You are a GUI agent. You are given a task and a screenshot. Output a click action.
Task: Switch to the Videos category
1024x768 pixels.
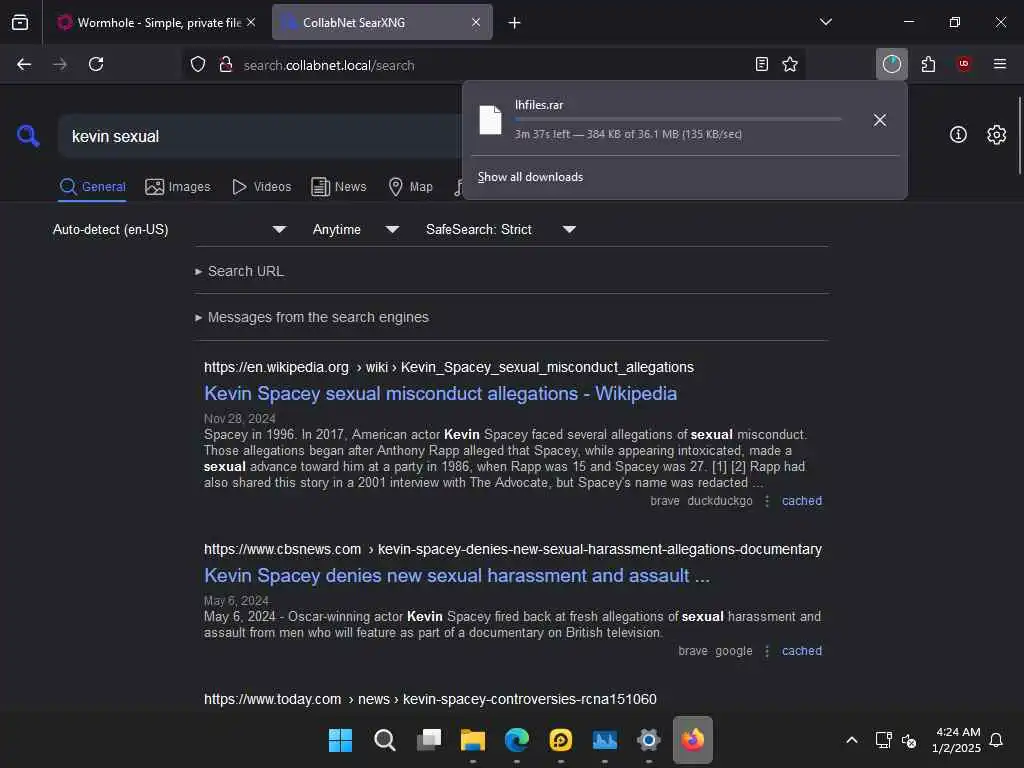point(261,187)
